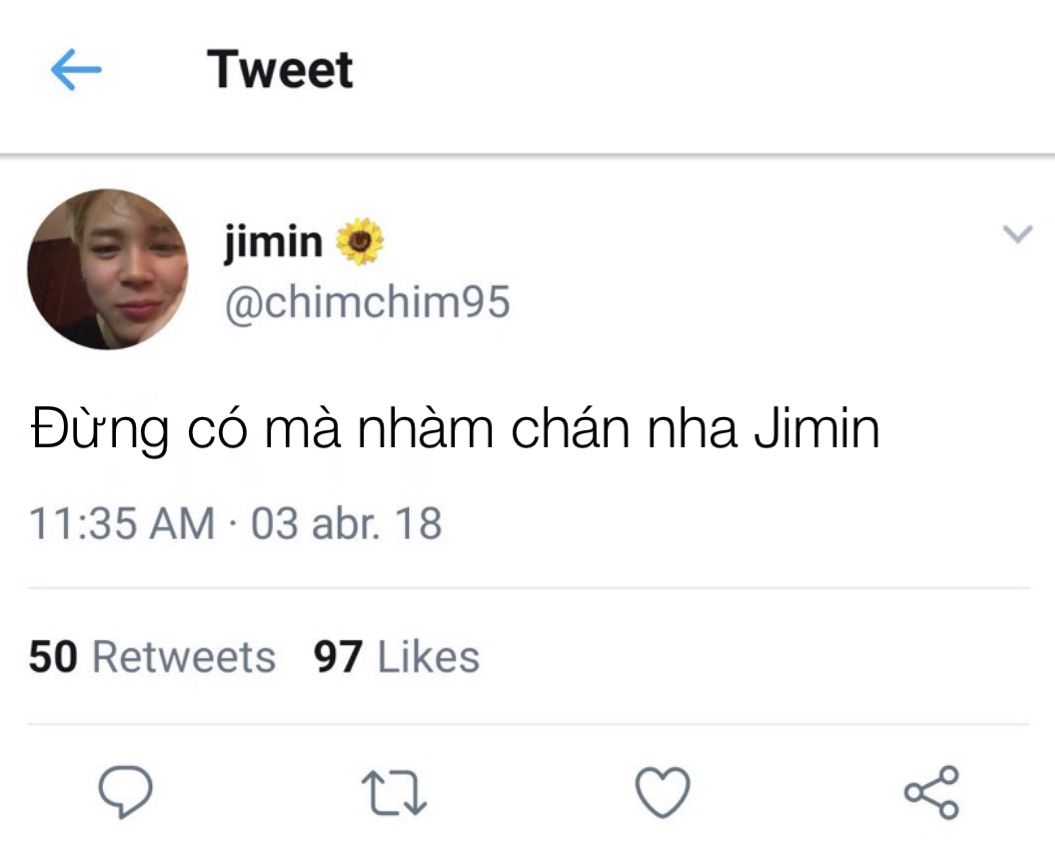View the list of 50 Retweets

(x=153, y=657)
